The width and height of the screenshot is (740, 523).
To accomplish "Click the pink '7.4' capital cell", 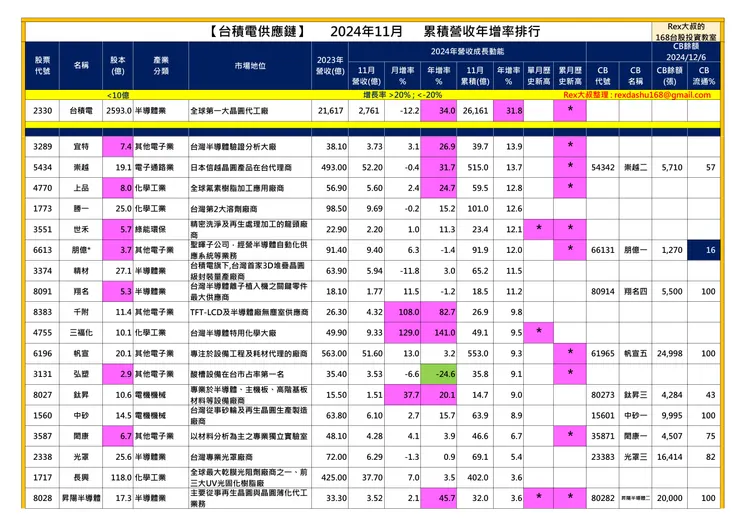I will click(x=118, y=146).
